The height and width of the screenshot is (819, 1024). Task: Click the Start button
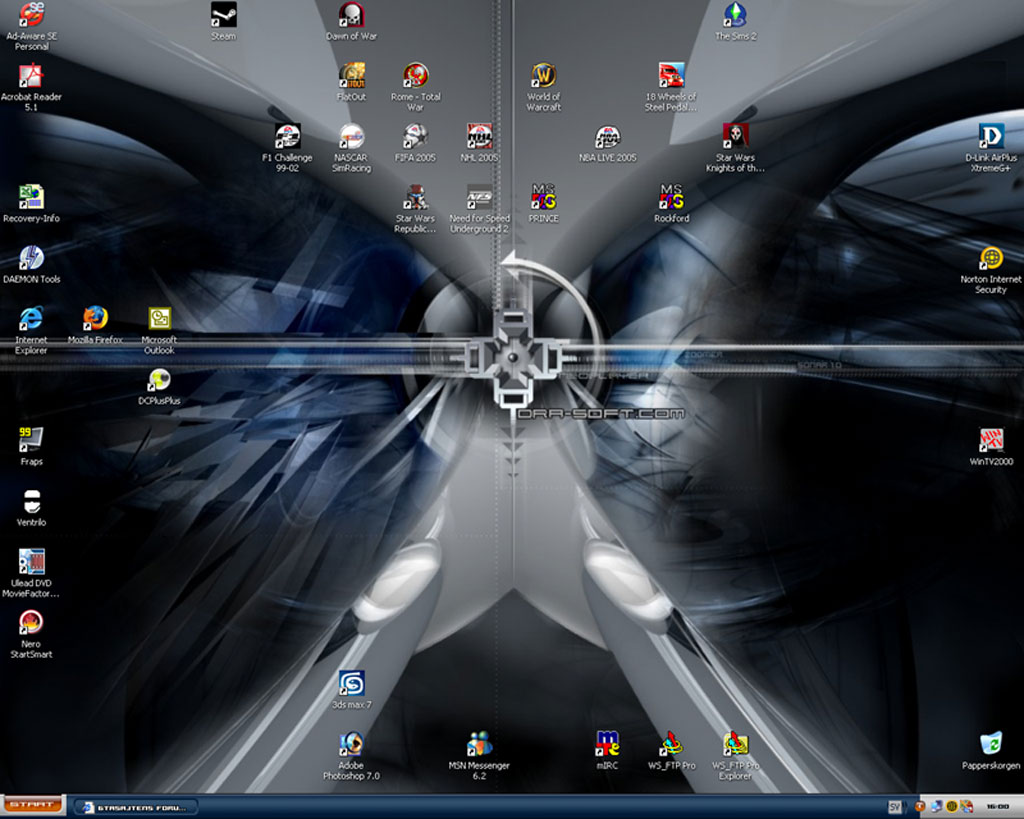click(x=32, y=806)
